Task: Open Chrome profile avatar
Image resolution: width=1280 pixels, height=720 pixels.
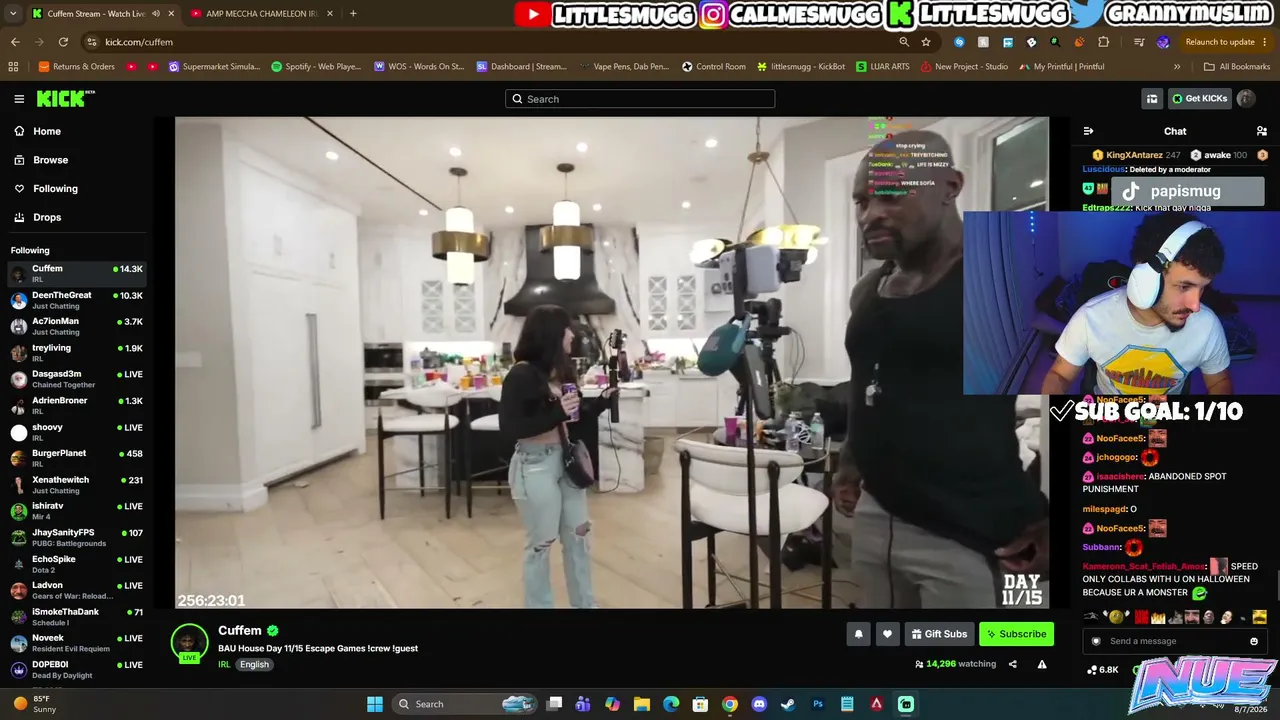Action: 1163,42
